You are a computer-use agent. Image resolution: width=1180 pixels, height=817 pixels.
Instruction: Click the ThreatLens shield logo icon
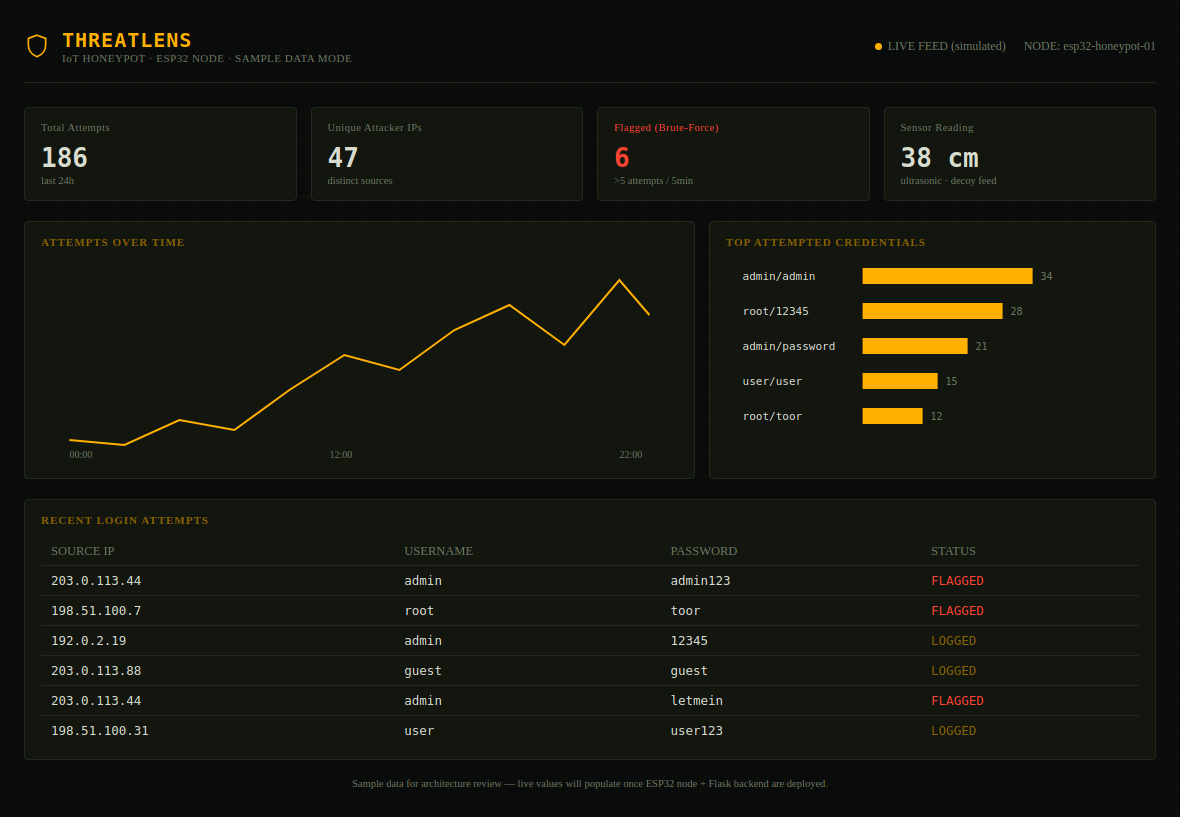click(x=37, y=46)
